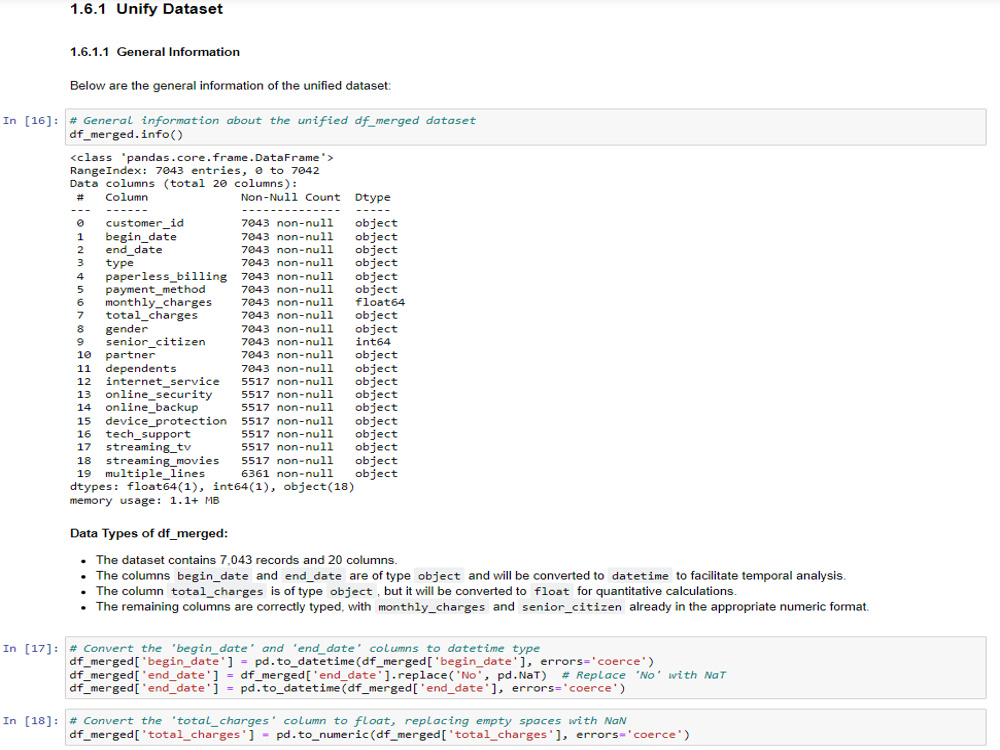Click the 'device_protection' column row
The image size is (1000, 750).
click(x=237, y=421)
